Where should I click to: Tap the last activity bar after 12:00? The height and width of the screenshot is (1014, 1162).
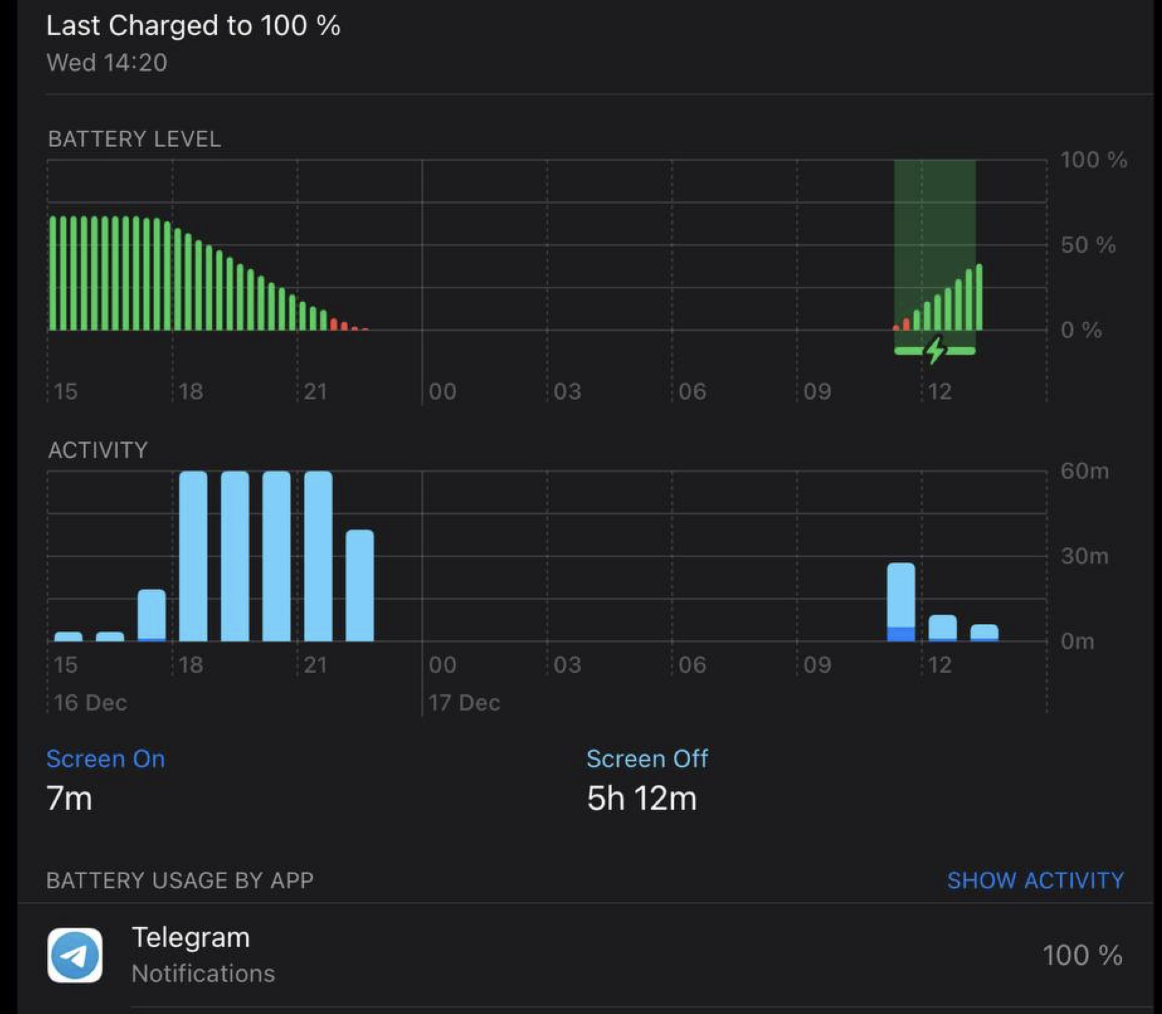984,633
